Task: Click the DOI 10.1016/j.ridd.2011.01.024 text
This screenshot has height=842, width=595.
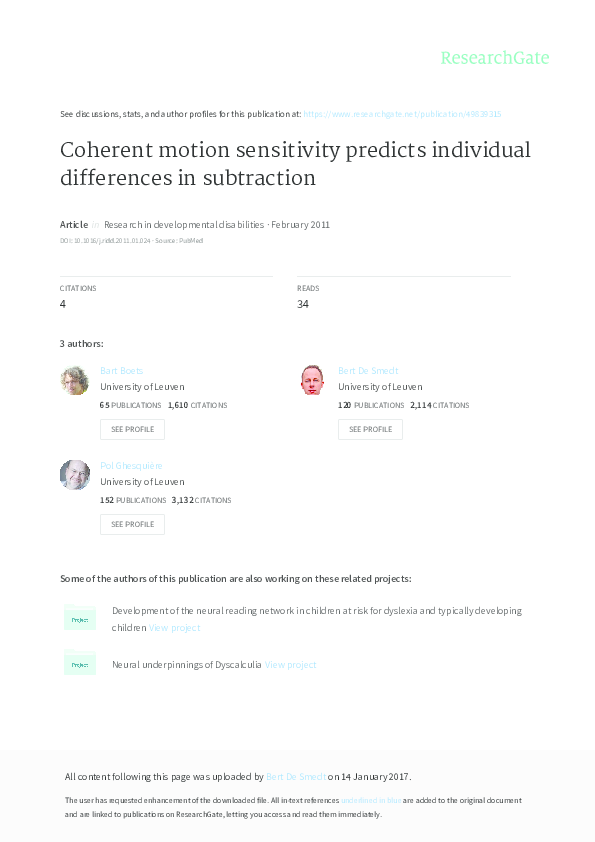Action: [x=105, y=241]
